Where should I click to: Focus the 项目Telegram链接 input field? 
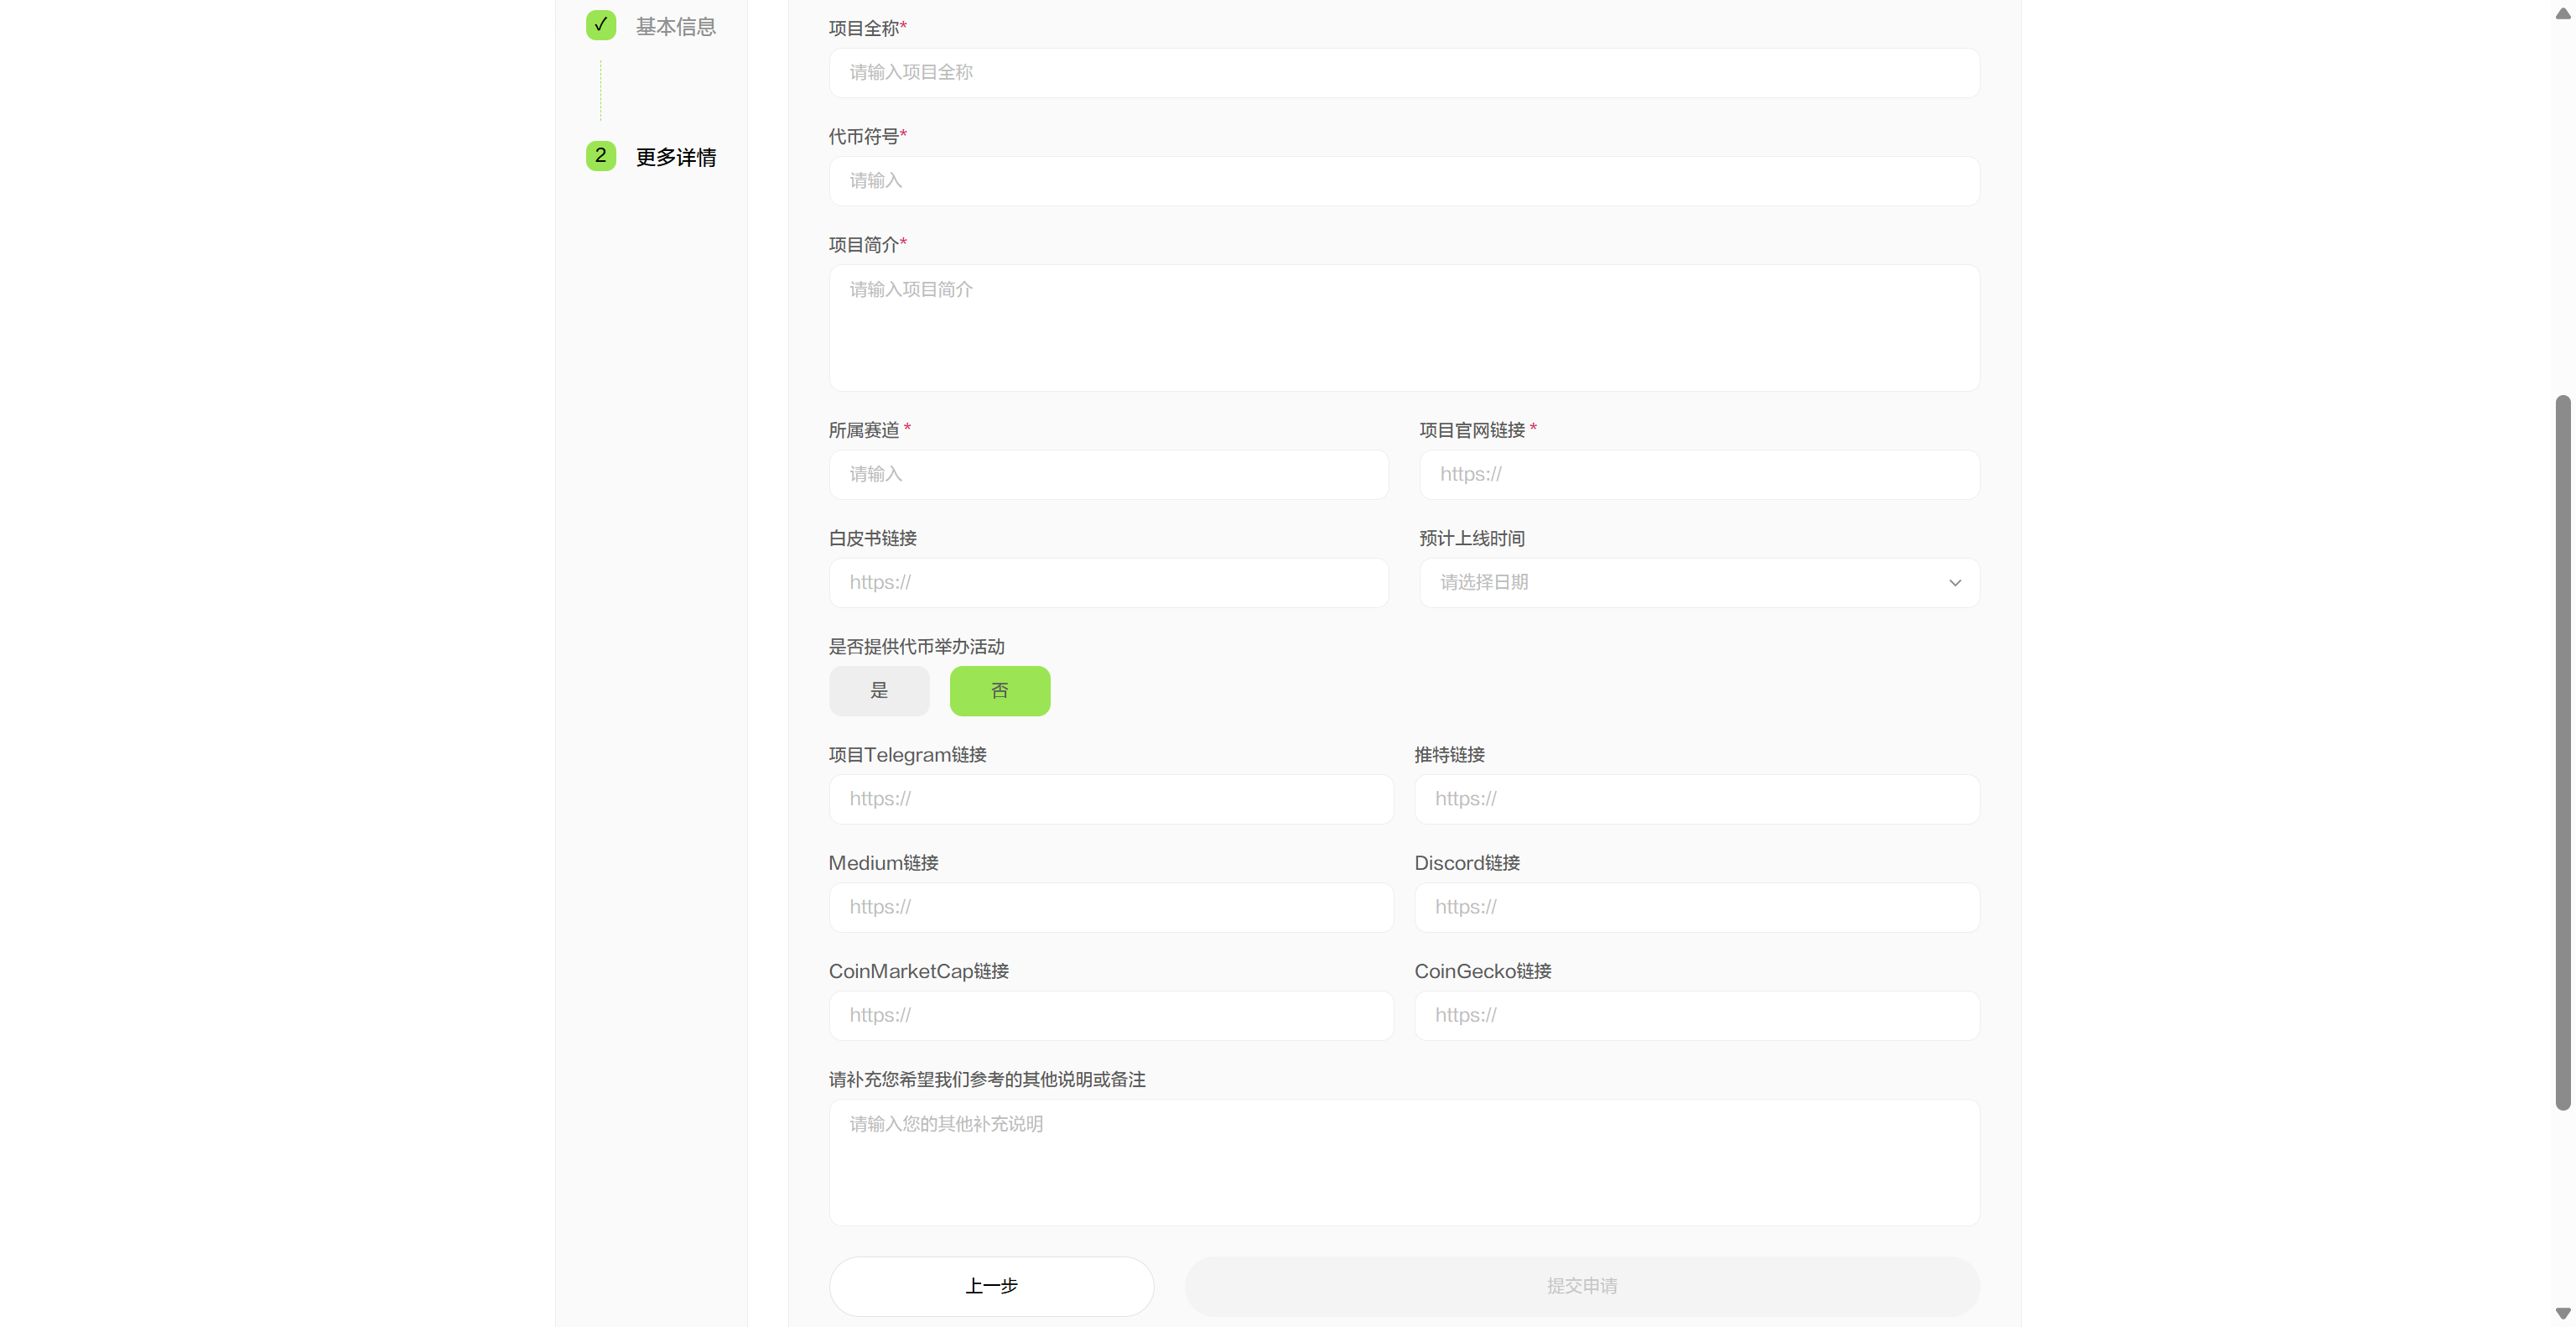coord(1111,799)
